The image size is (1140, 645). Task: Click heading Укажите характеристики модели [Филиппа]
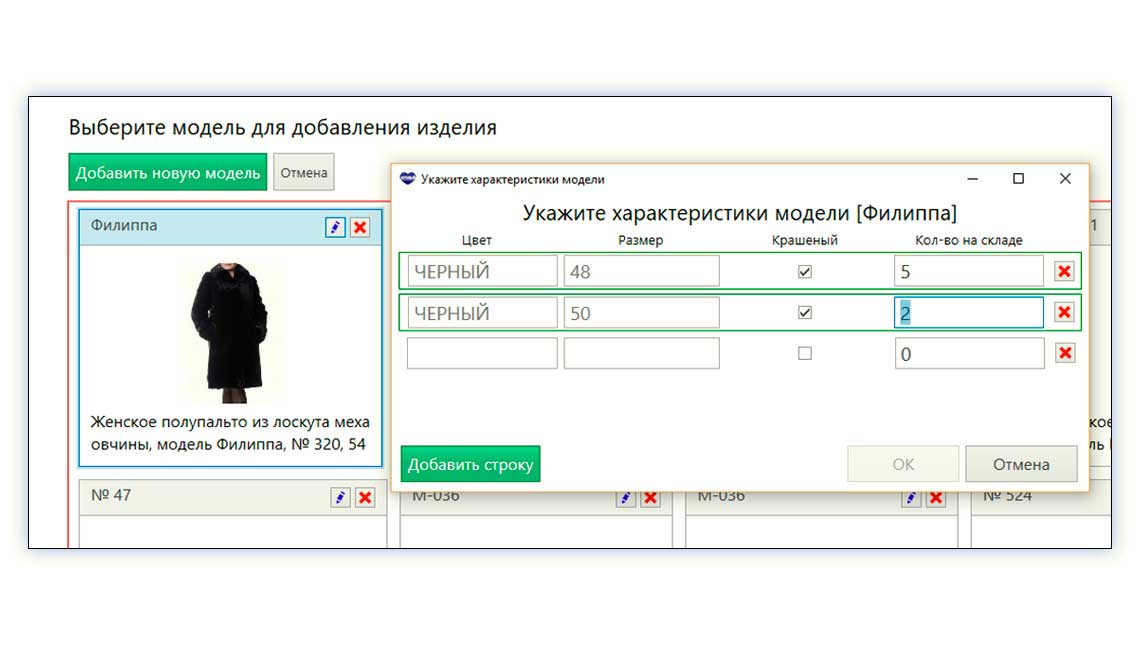[x=739, y=213]
